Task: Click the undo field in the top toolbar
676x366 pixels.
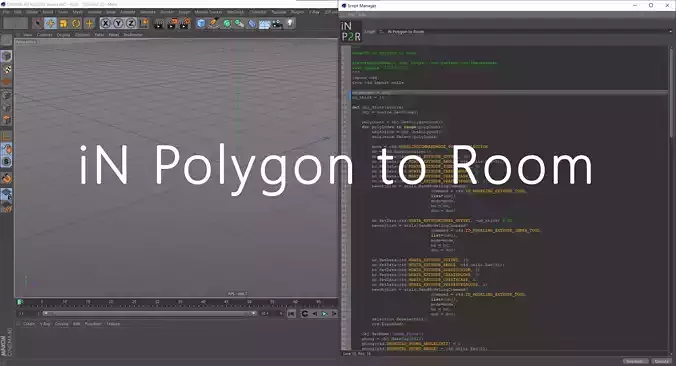Action: (16, 23)
